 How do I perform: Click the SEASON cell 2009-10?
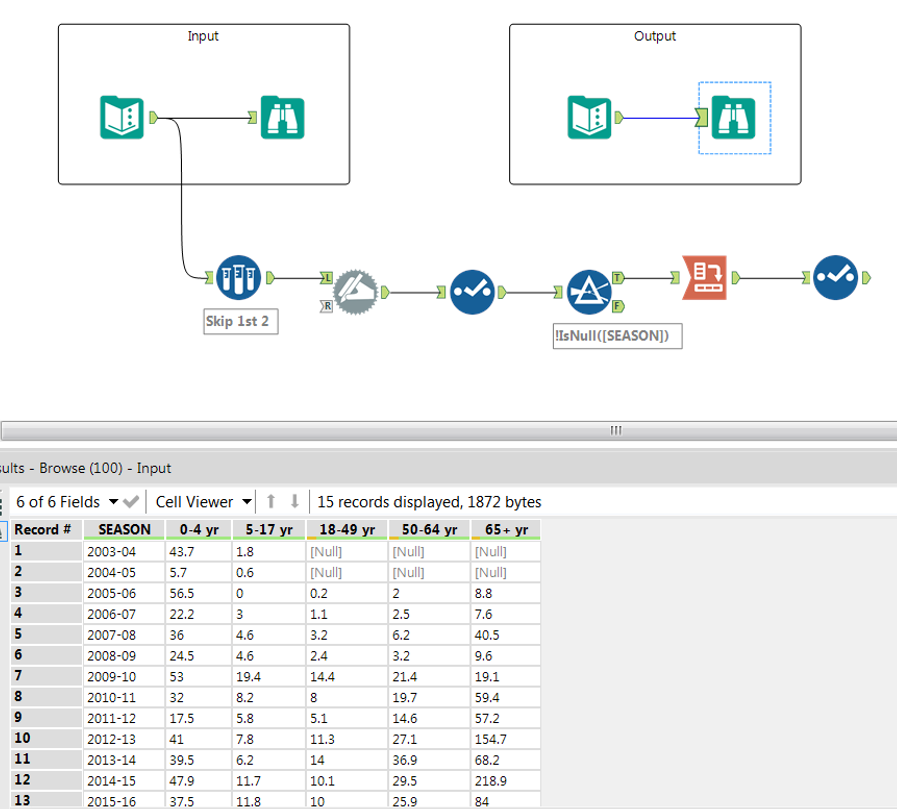click(124, 677)
